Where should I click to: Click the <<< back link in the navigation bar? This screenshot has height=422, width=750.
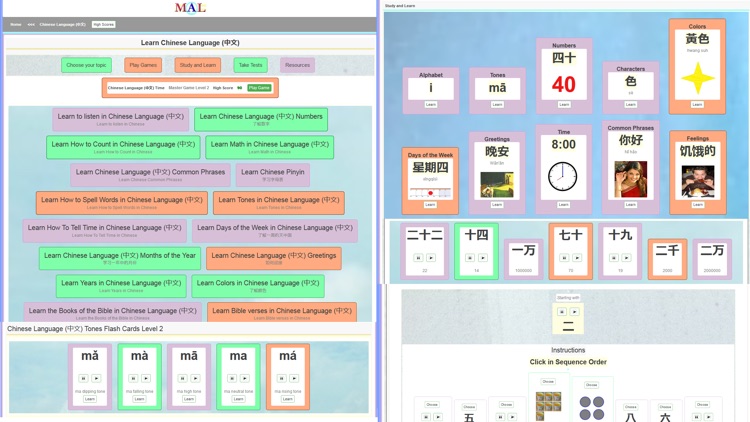pyautogui.click(x=31, y=24)
